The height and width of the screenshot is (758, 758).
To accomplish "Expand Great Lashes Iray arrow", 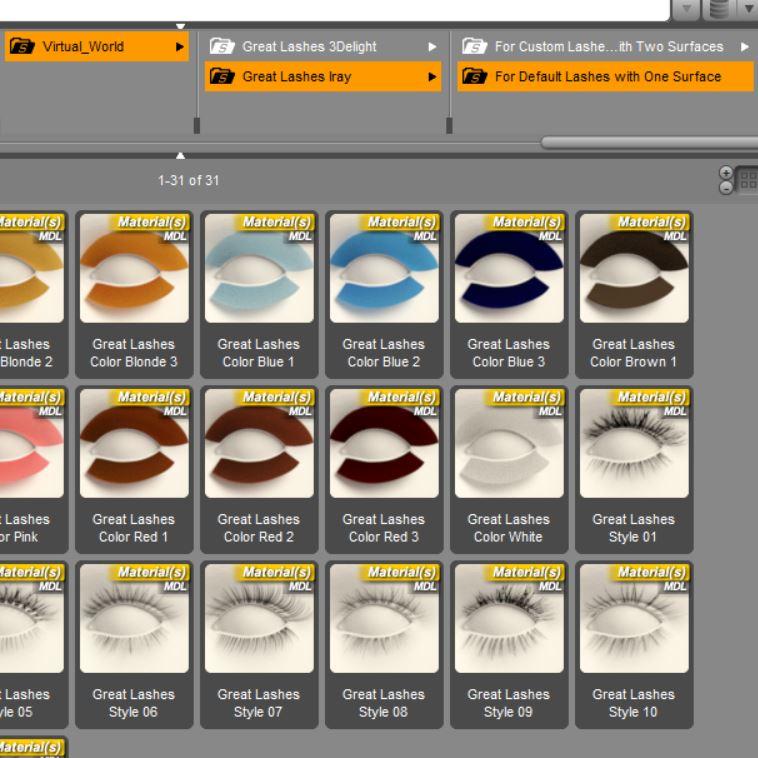I will [x=432, y=77].
